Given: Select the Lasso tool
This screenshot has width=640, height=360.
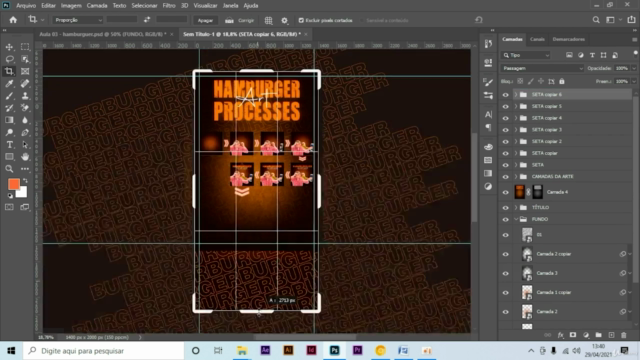Looking at the screenshot, I should (9, 59).
